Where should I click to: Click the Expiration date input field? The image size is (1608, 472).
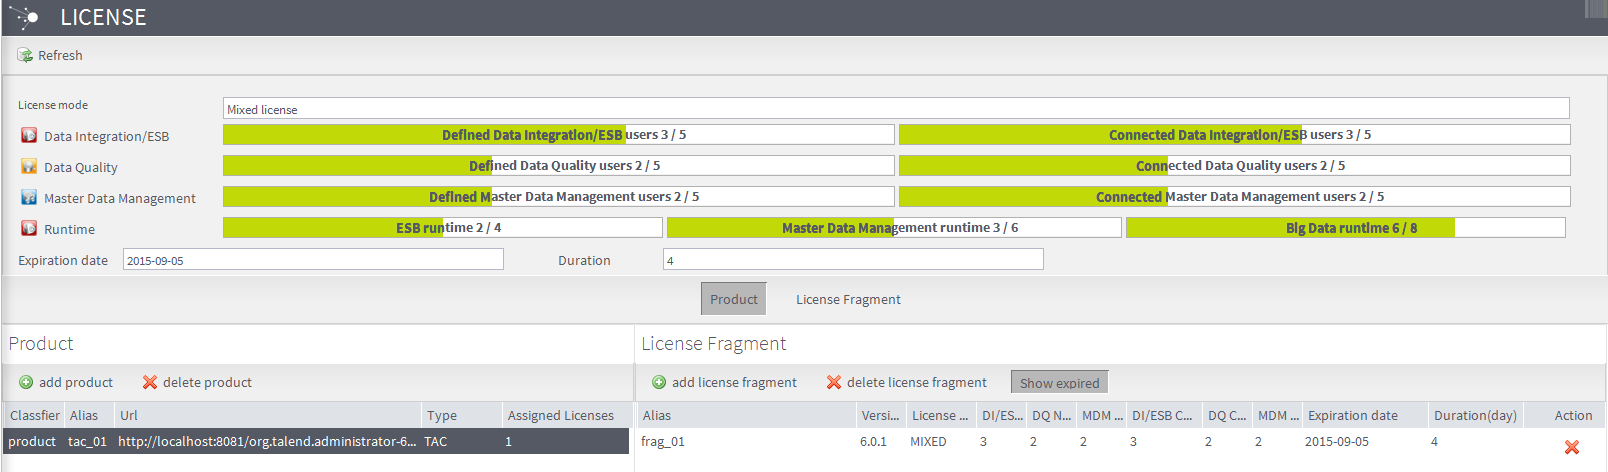313,260
